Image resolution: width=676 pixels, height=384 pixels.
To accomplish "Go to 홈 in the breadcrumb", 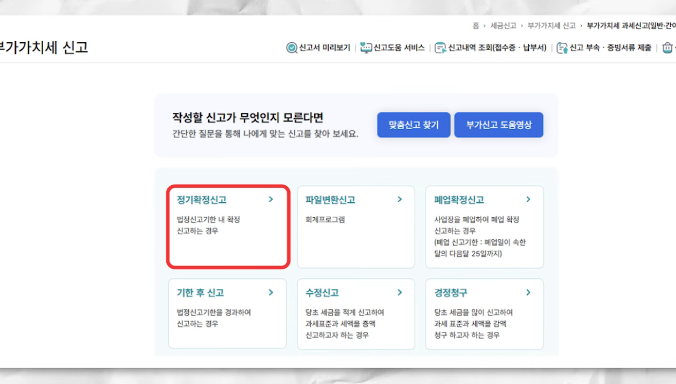I will pyautogui.click(x=476, y=26).
